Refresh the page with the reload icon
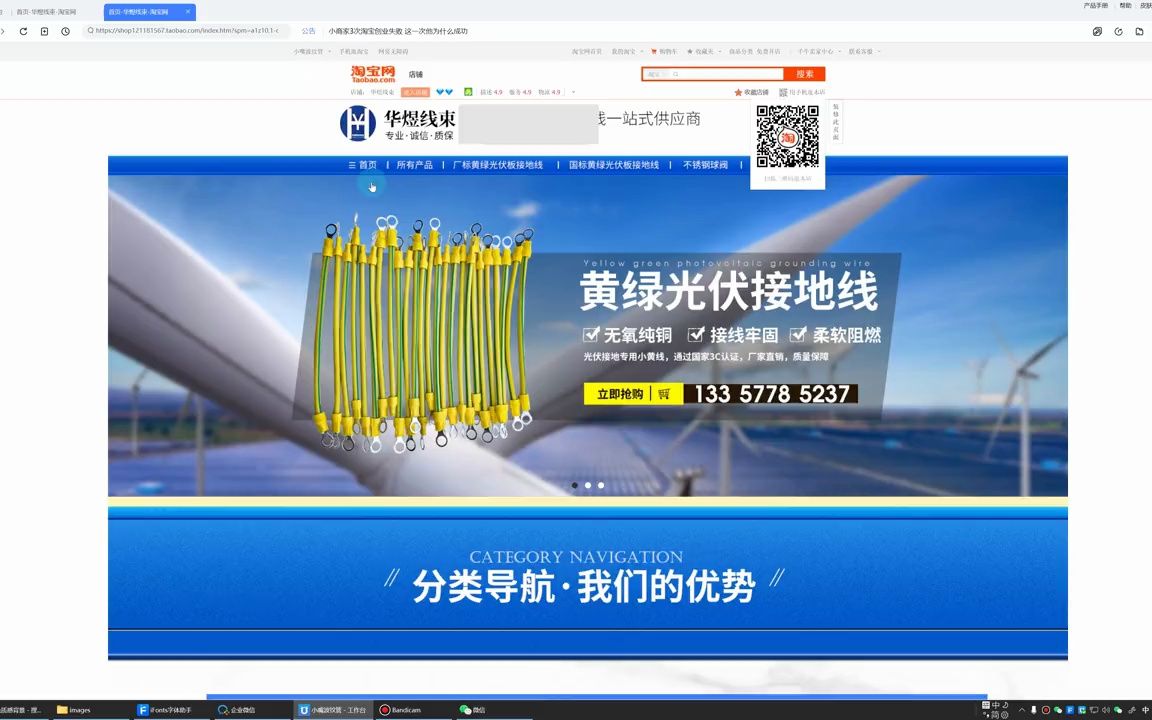 [x=23, y=31]
